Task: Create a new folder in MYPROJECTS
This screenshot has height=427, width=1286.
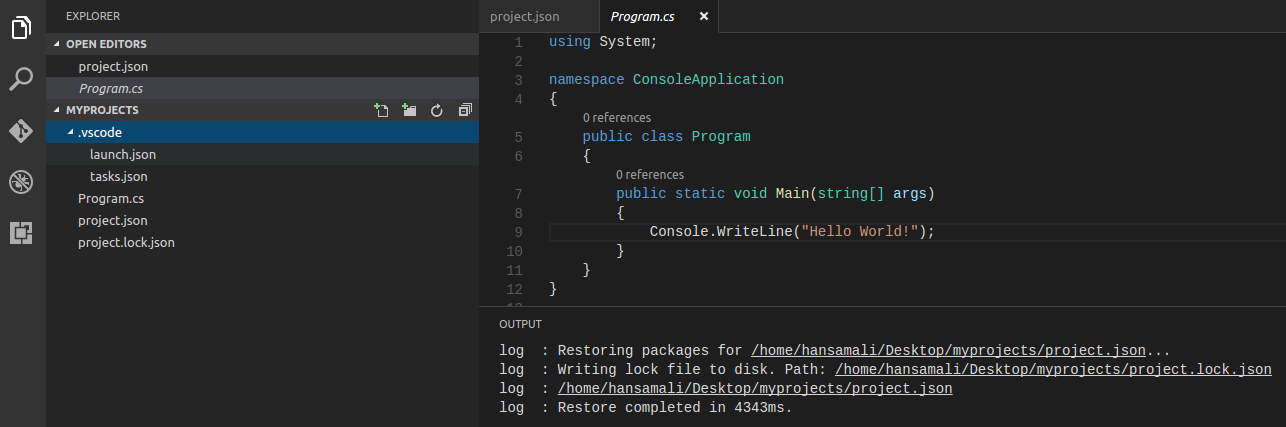Action: 408,110
